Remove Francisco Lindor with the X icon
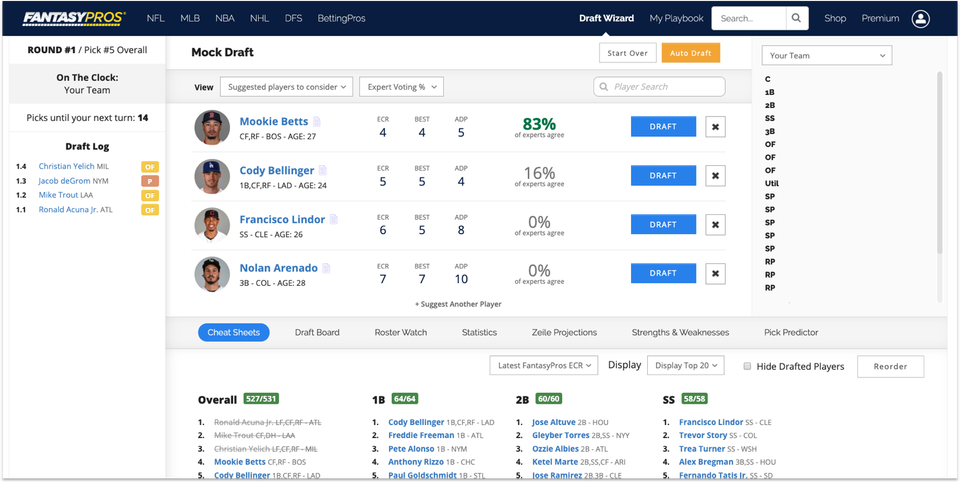The image size is (960, 482). 715,225
